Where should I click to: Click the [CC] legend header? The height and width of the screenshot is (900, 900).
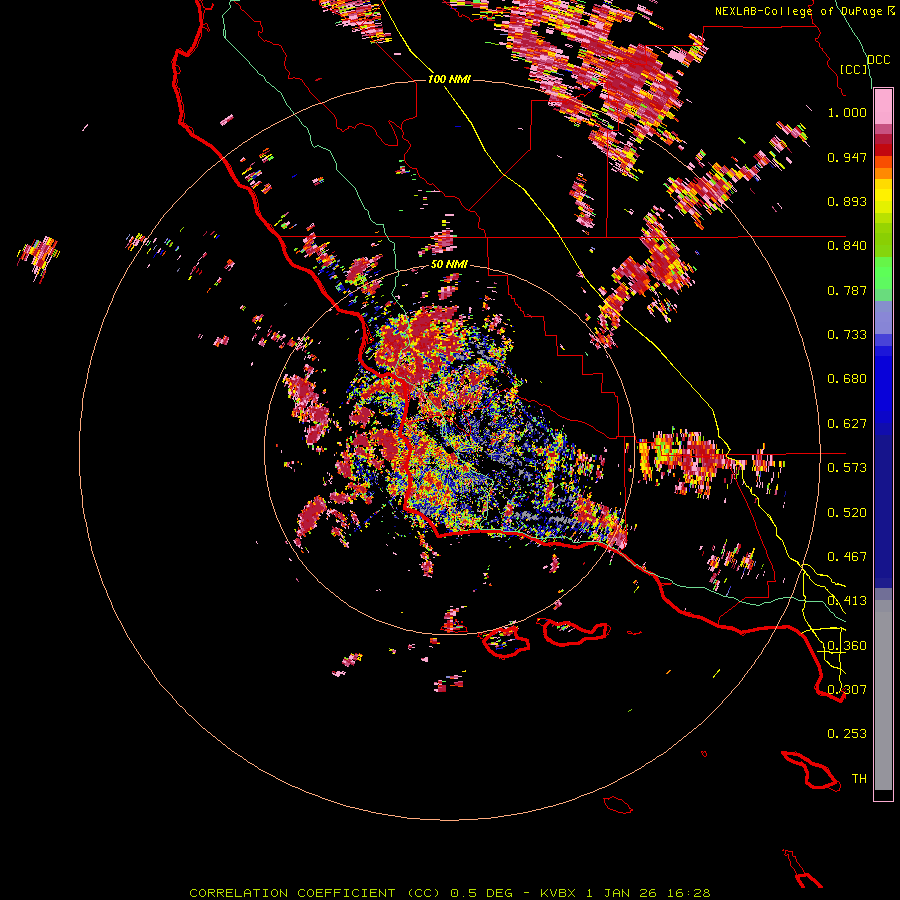tap(854, 69)
